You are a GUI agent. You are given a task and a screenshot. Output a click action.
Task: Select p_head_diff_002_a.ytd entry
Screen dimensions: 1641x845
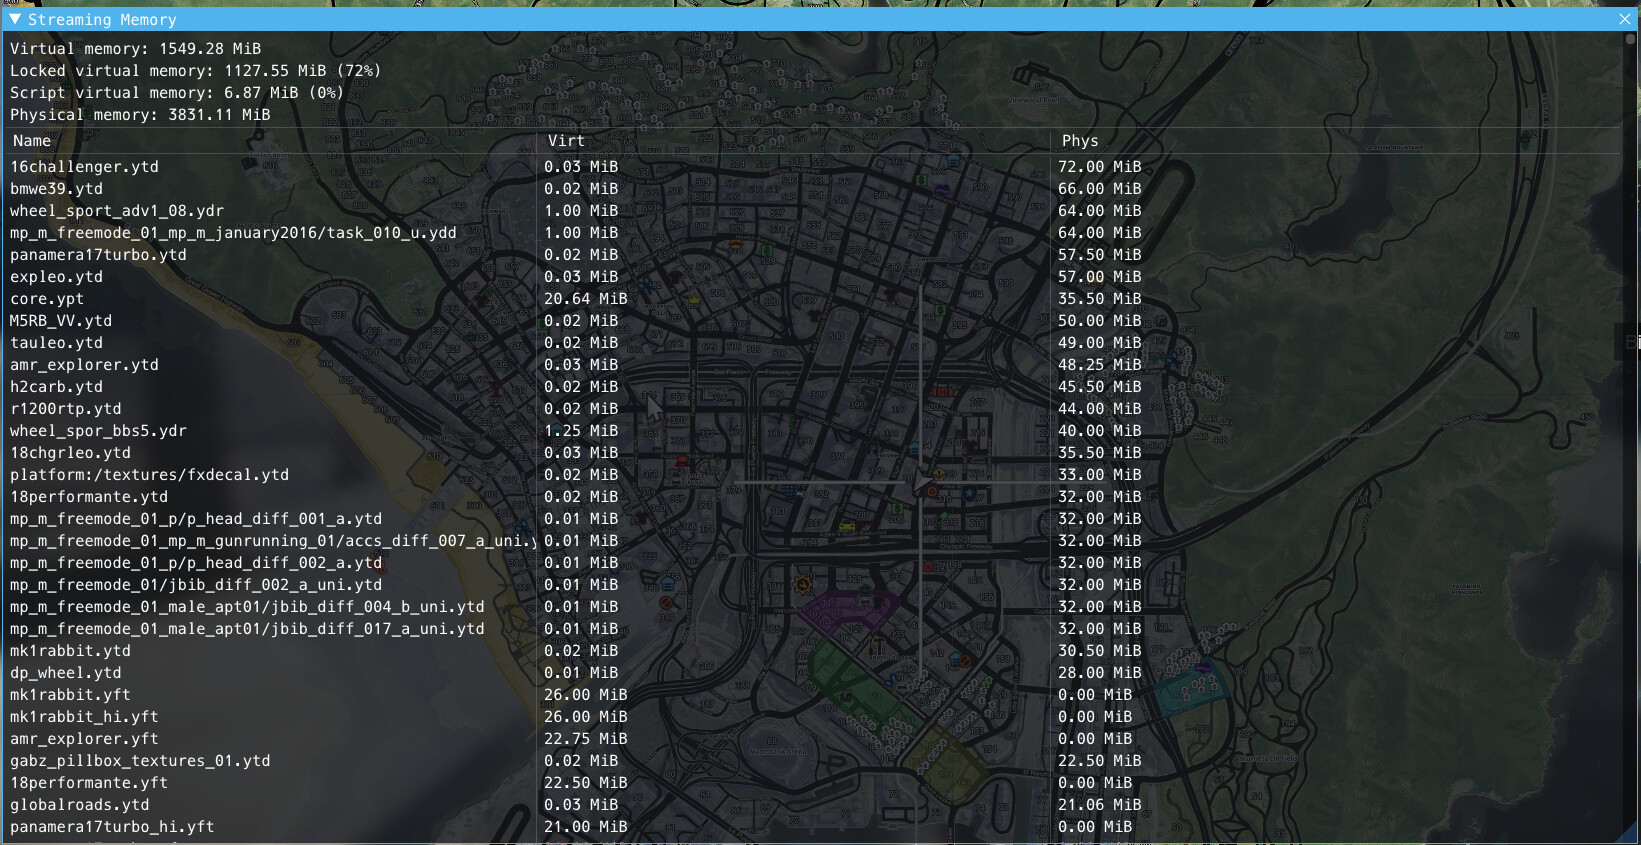pyautogui.click(x=196, y=563)
